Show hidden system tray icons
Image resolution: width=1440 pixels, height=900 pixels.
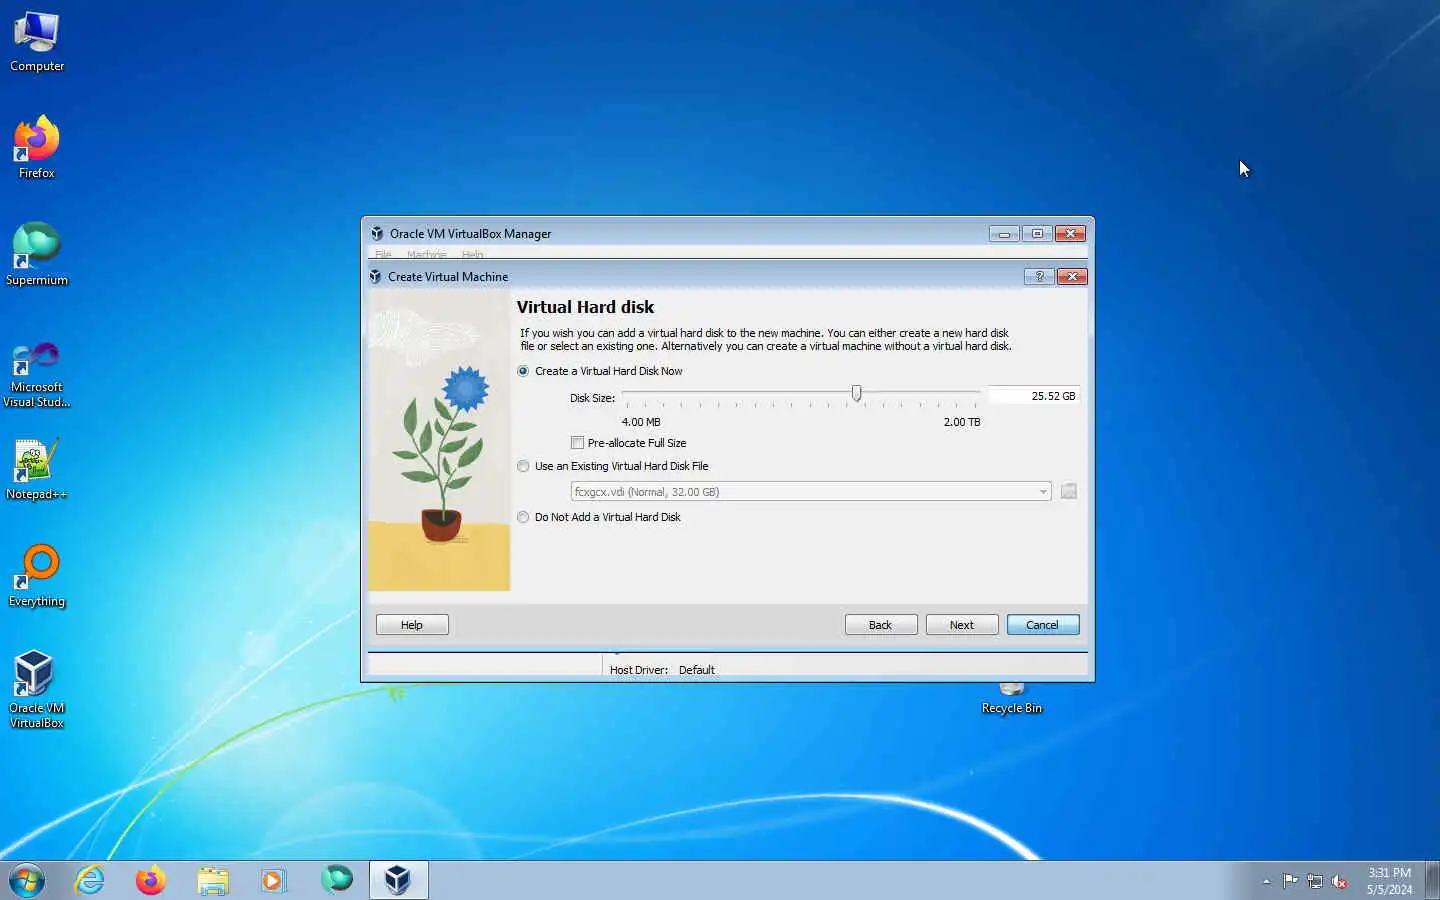pyautogui.click(x=1266, y=881)
